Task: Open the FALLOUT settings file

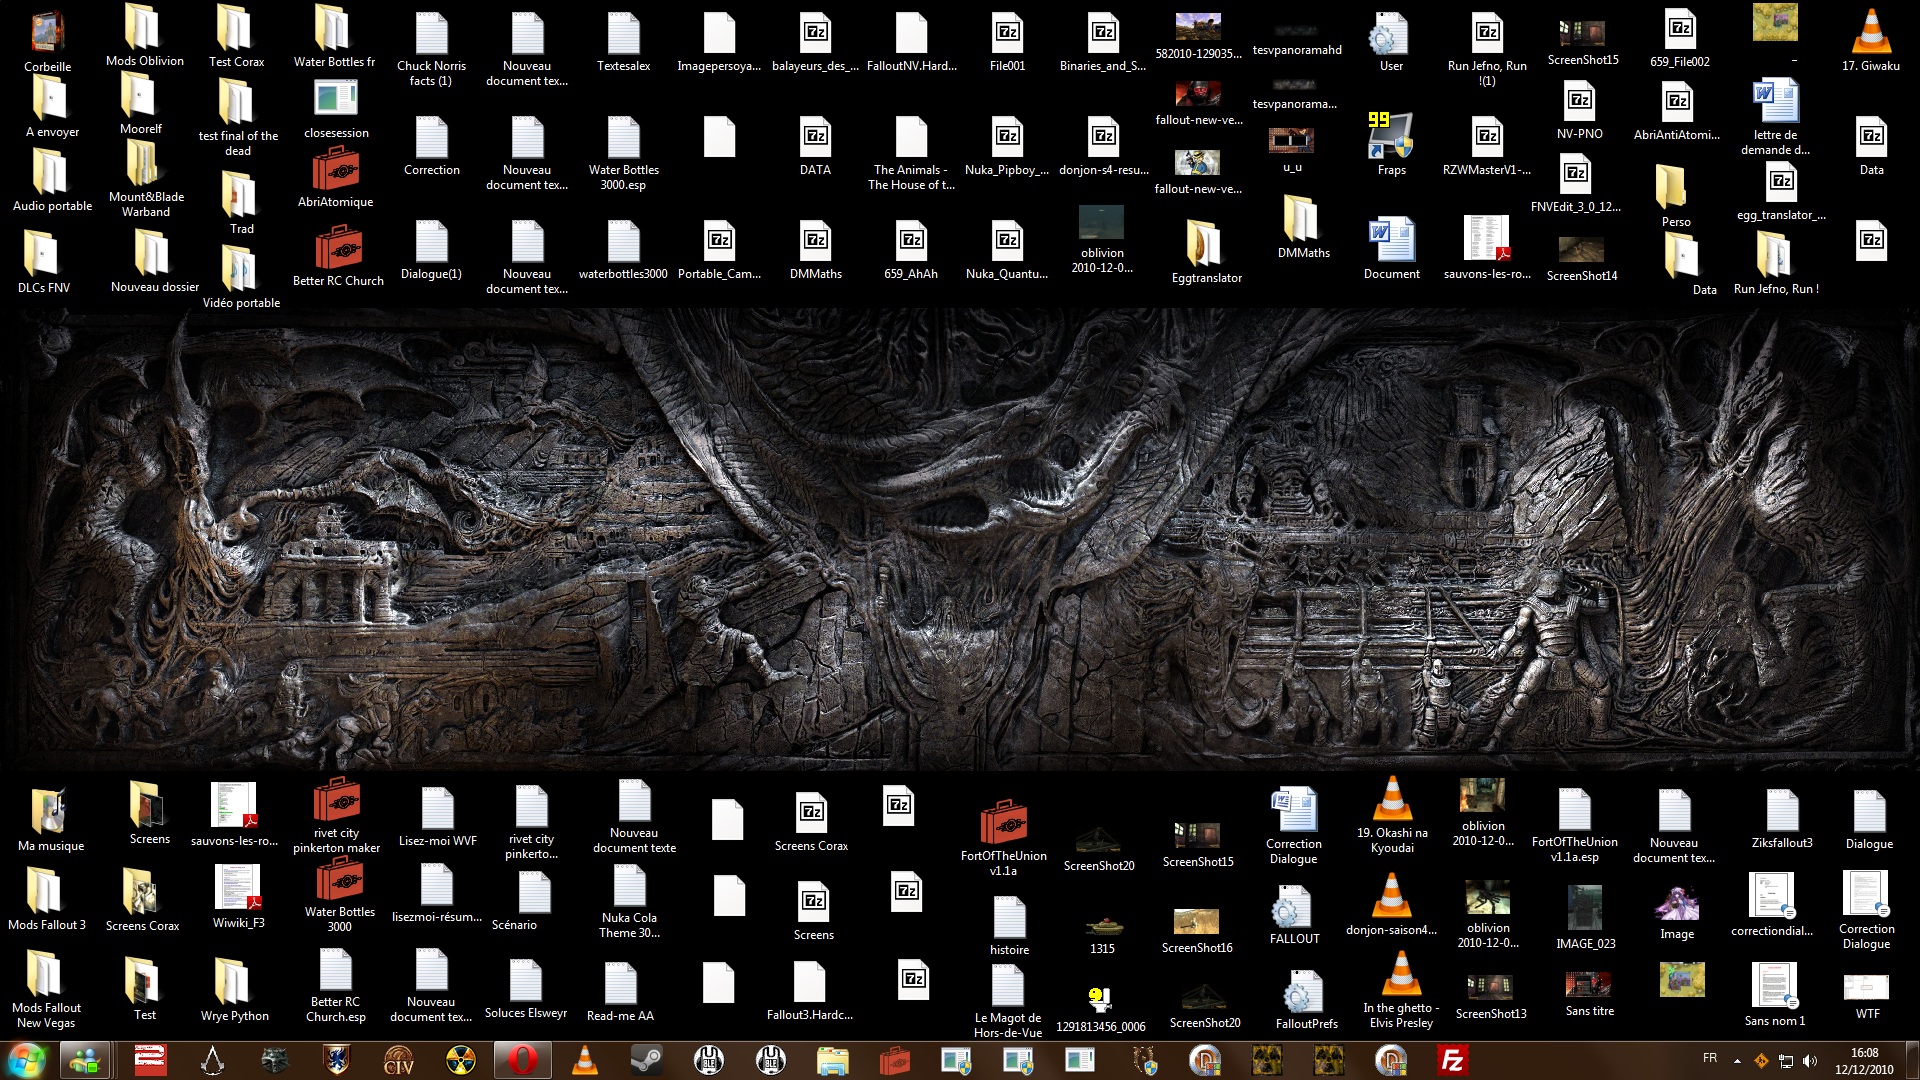Action: [x=1294, y=915]
